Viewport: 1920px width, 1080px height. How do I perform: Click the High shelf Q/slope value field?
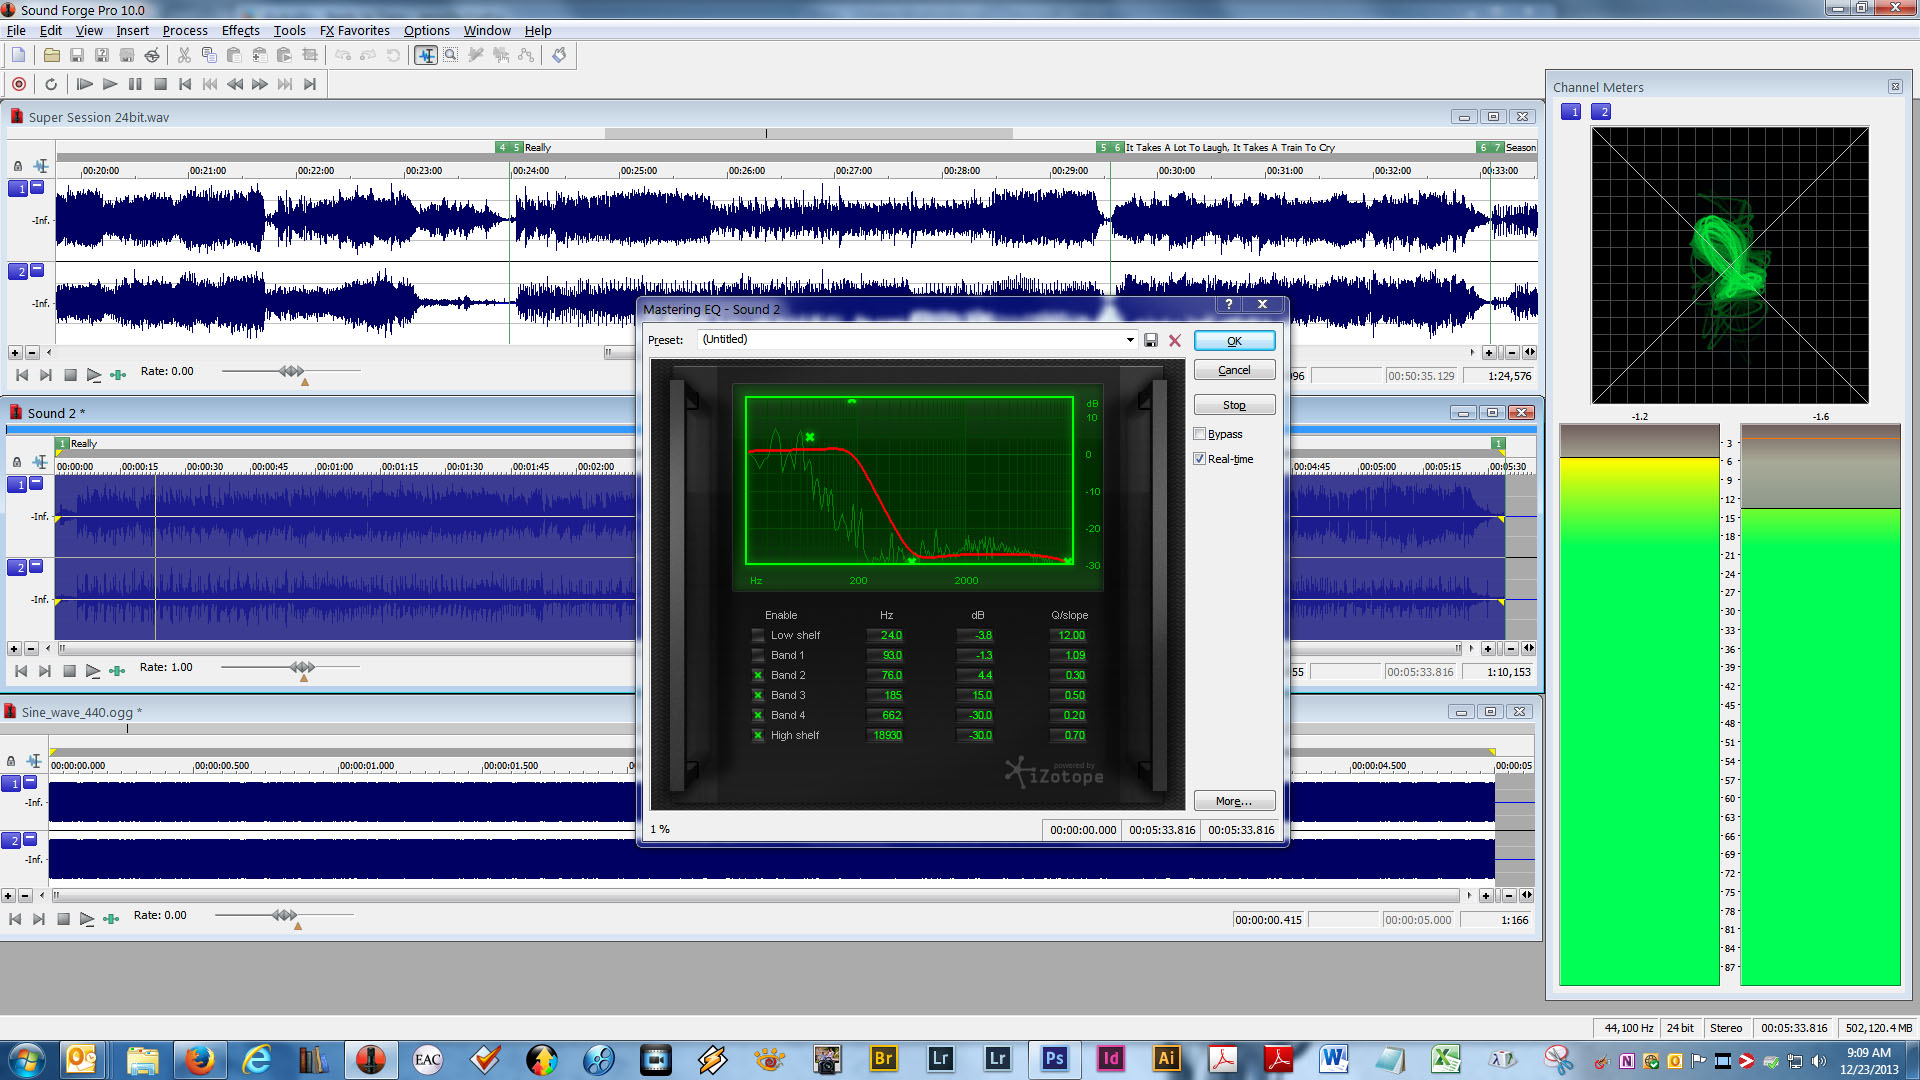coord(1070,735)
